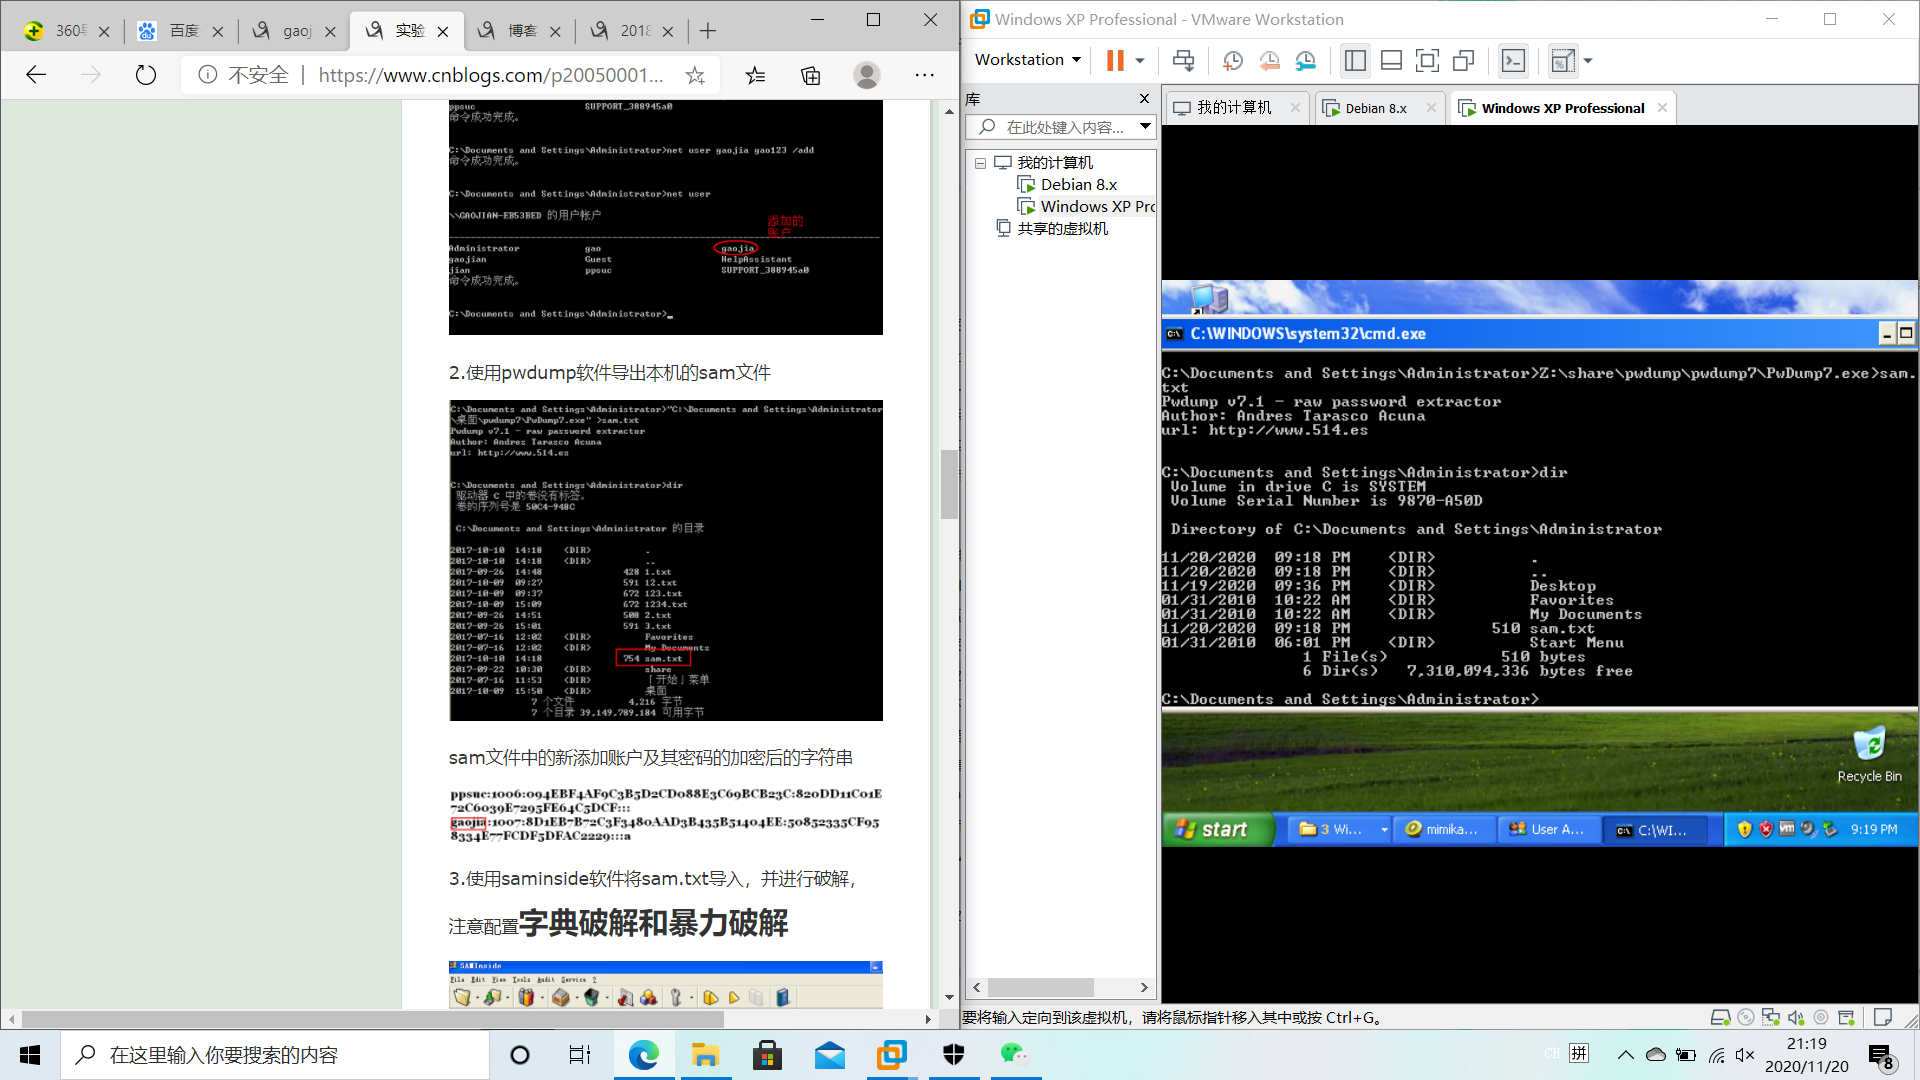Image resolution: width=1920 pixels, height=1080 pixels.
Task: Enter full screen mode in VMware
Action: 1427,61
